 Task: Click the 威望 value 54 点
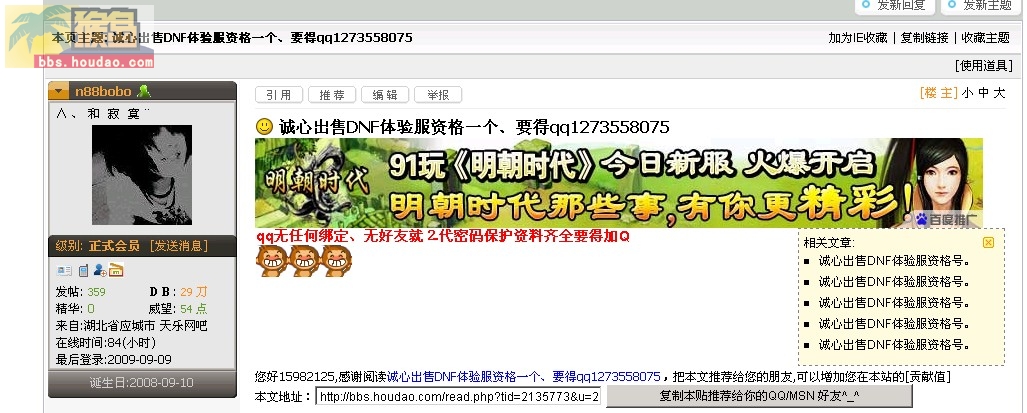[193, 309]
